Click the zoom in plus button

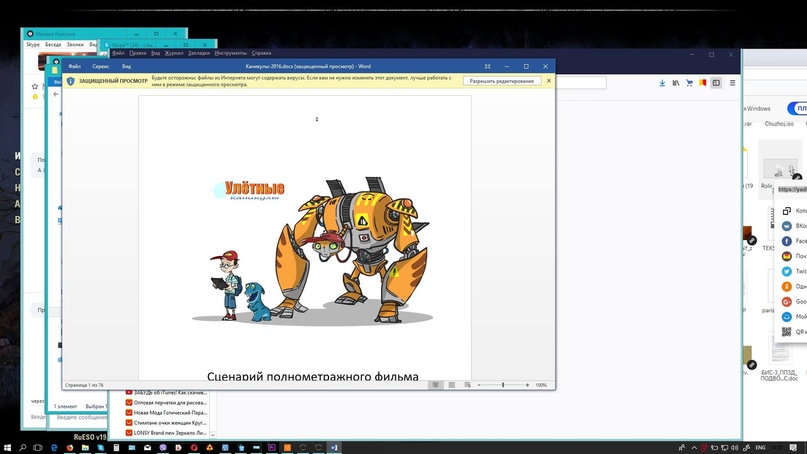(529, 385)
